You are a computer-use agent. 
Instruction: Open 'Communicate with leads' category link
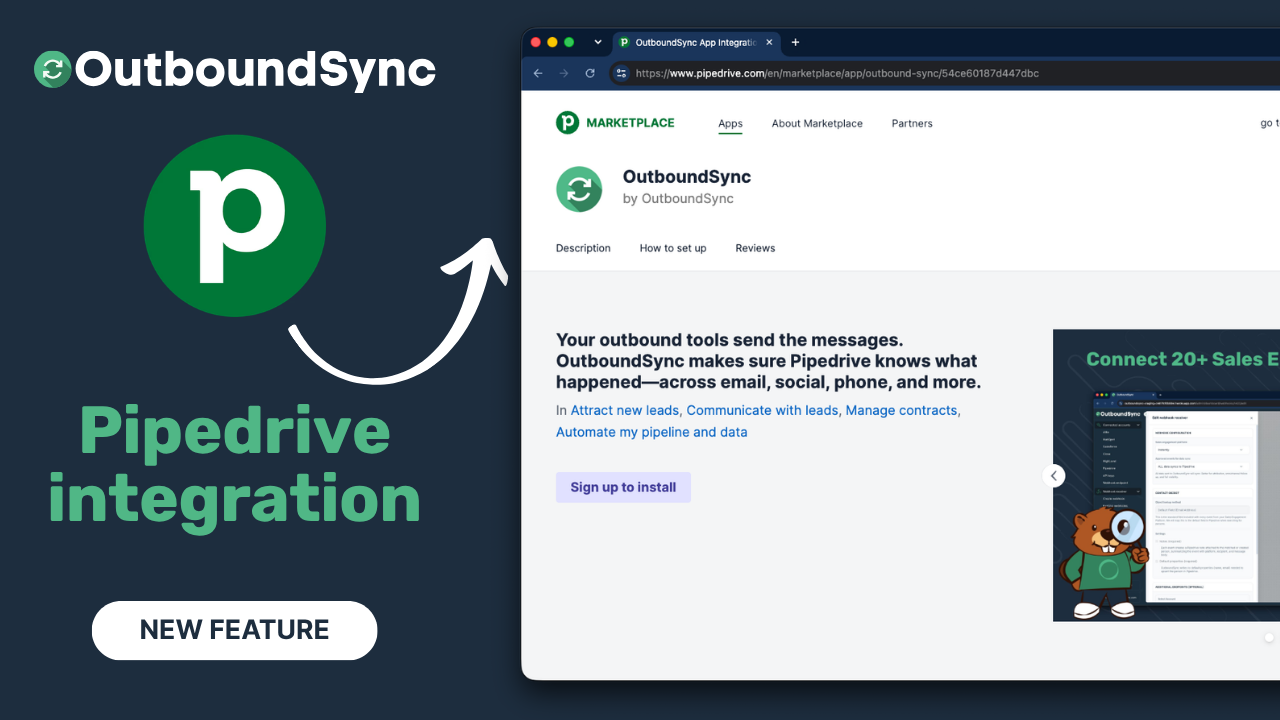click(763, 410)
